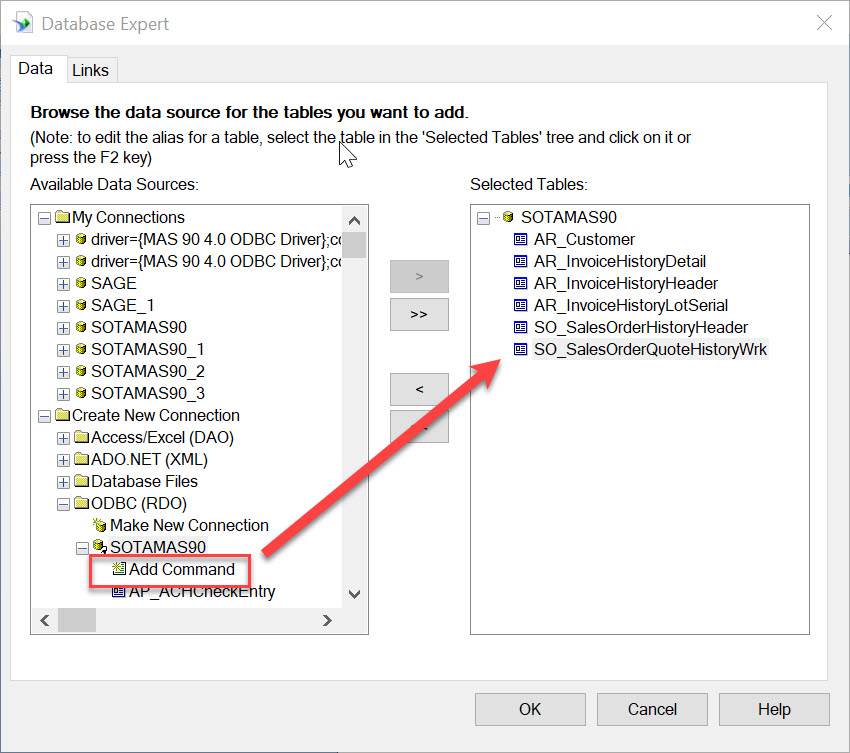Click the SAGE_1 data source icon
The height and width of the screenshot is (753, 850).
(81, 305)
